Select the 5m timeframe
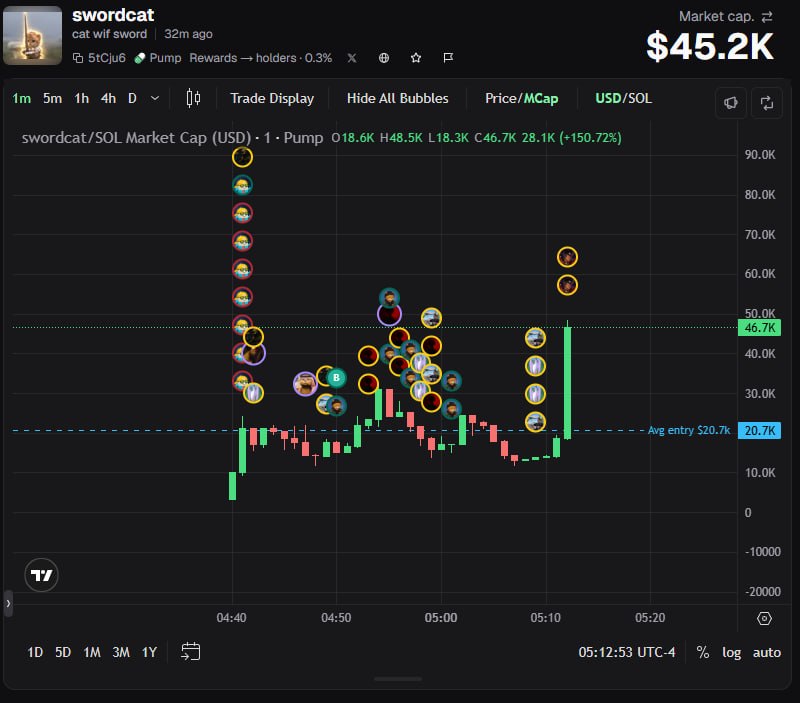This screenshot has height=703, width=800. (x=52, y=98)
